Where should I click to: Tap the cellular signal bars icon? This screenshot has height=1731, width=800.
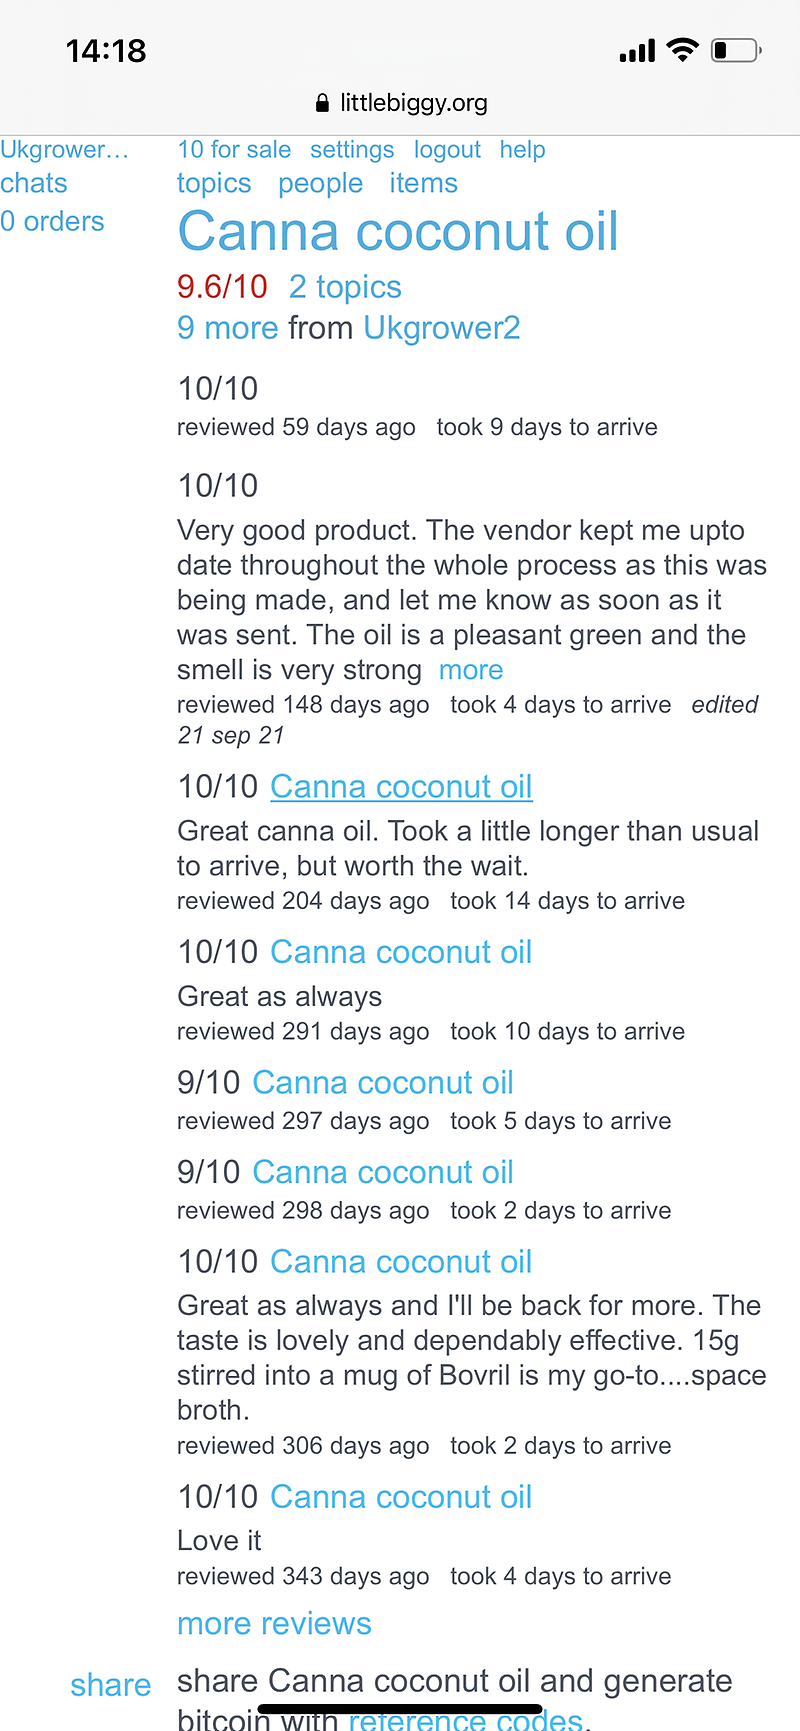pos(637,50)
